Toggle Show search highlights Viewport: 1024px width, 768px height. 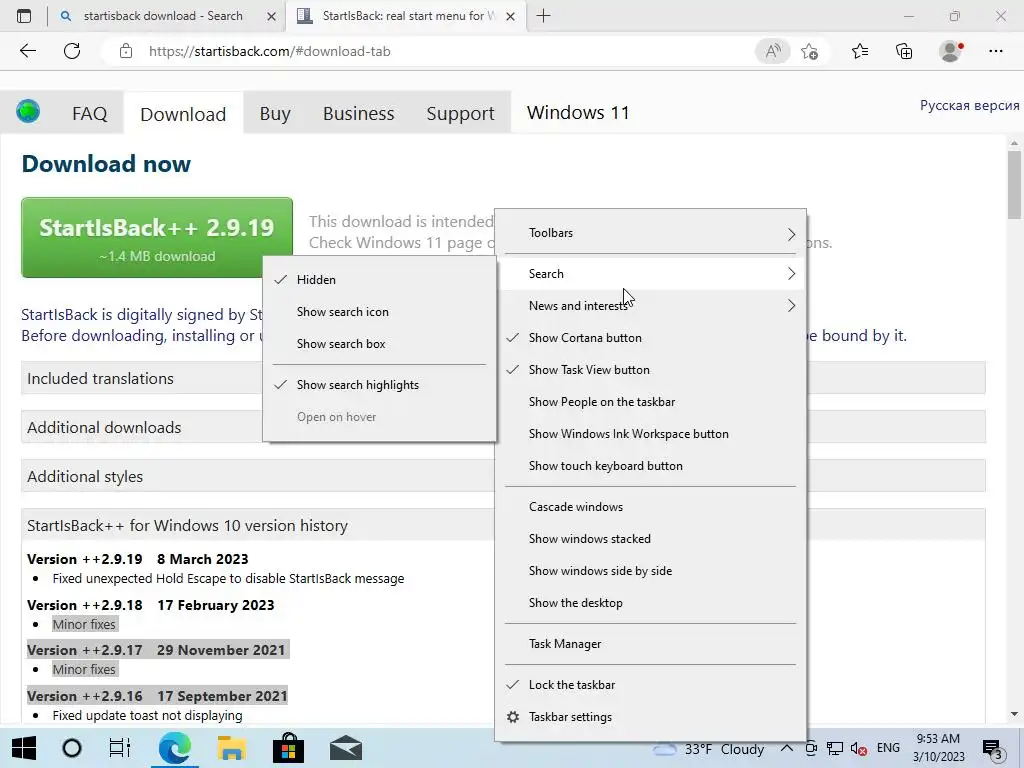coord(379,385)
